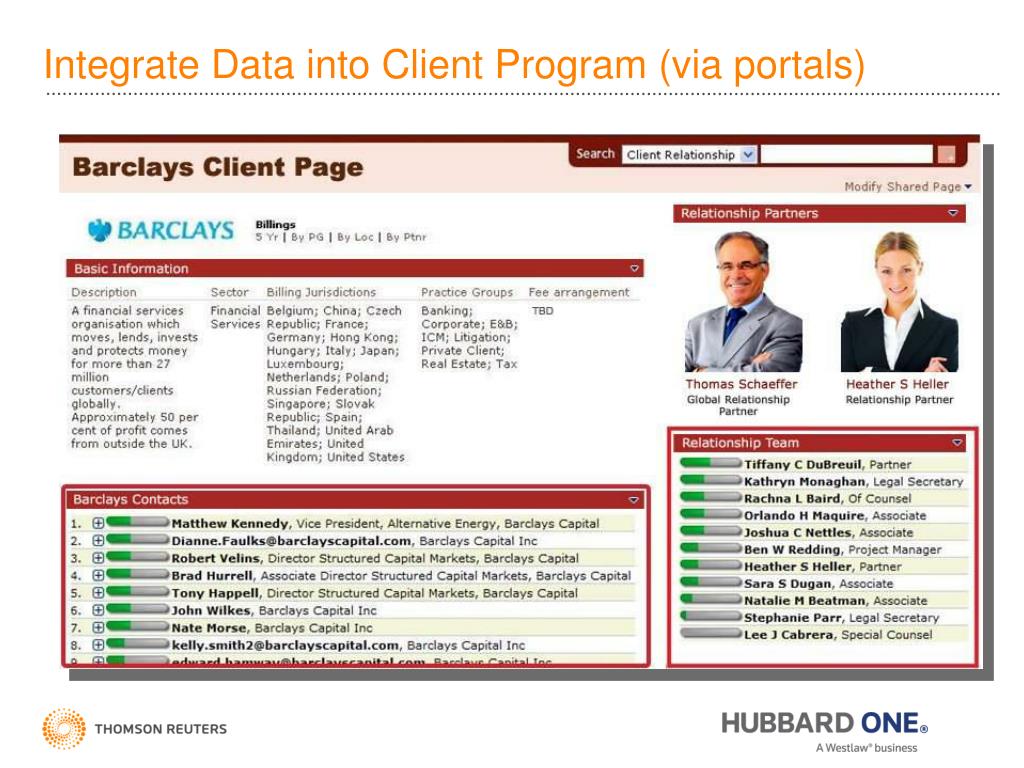Screen dimensions: 1024x768
Task: Select the By PG billings view
Action: 307,237
